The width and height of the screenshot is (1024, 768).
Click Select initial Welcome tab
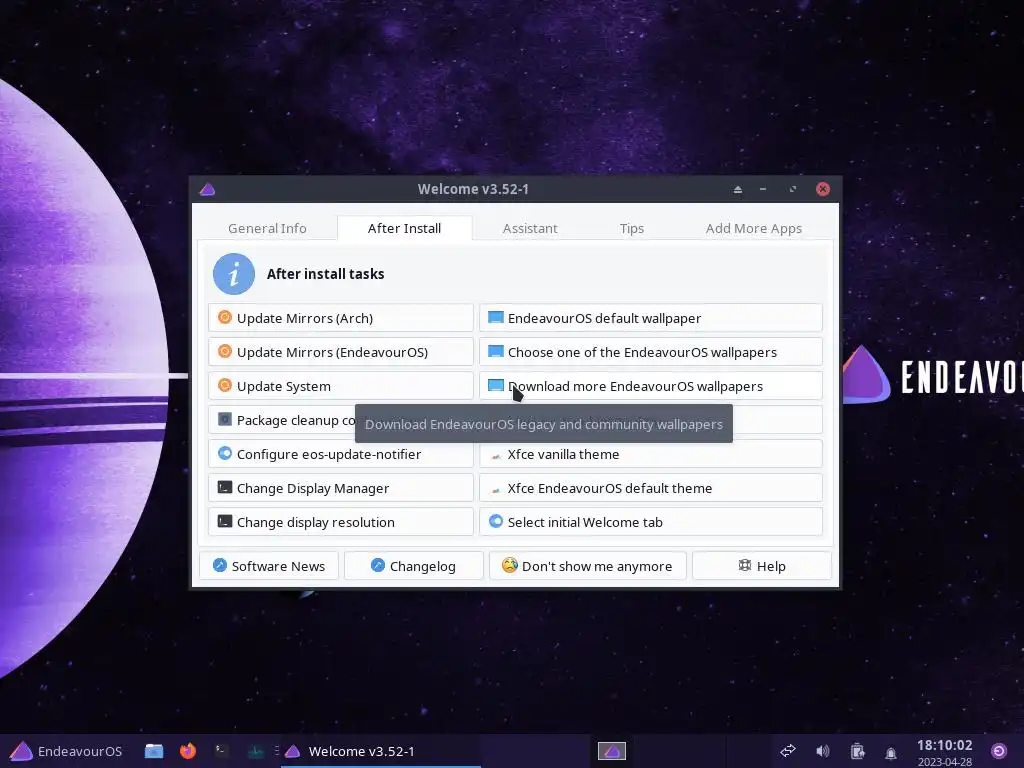coord(650,522)
